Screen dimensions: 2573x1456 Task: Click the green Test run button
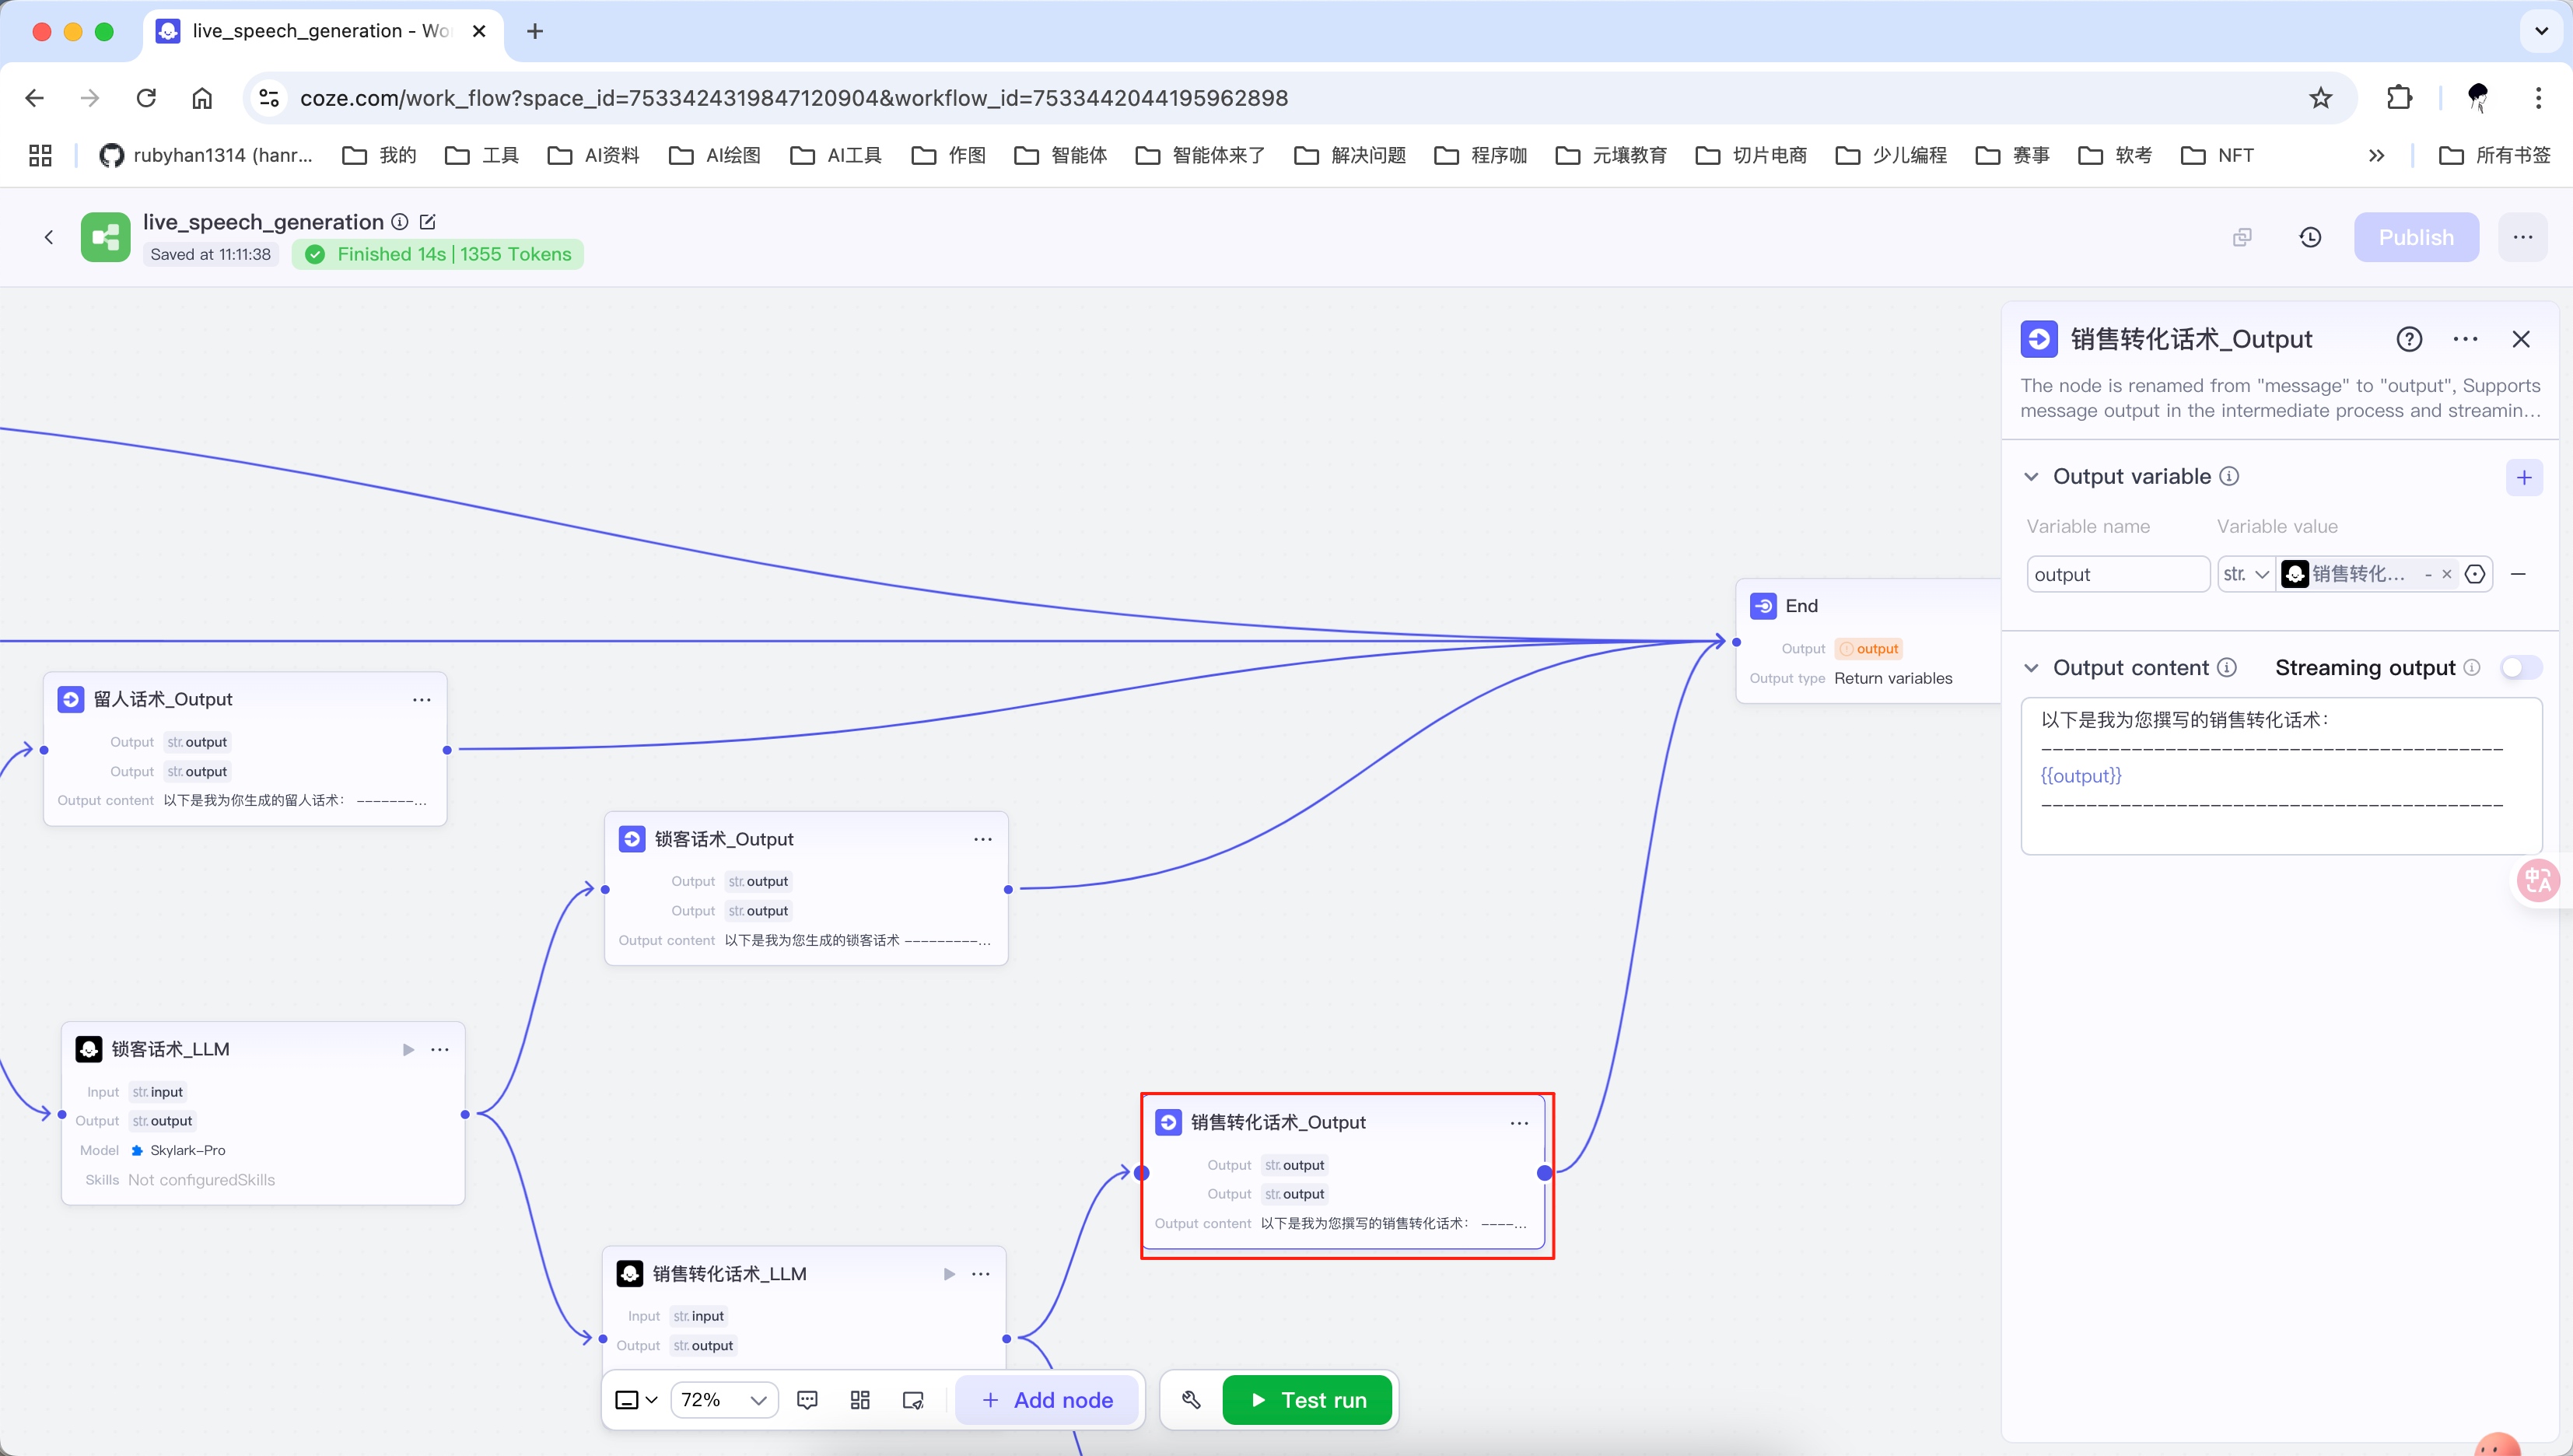click(1307, 1400)
